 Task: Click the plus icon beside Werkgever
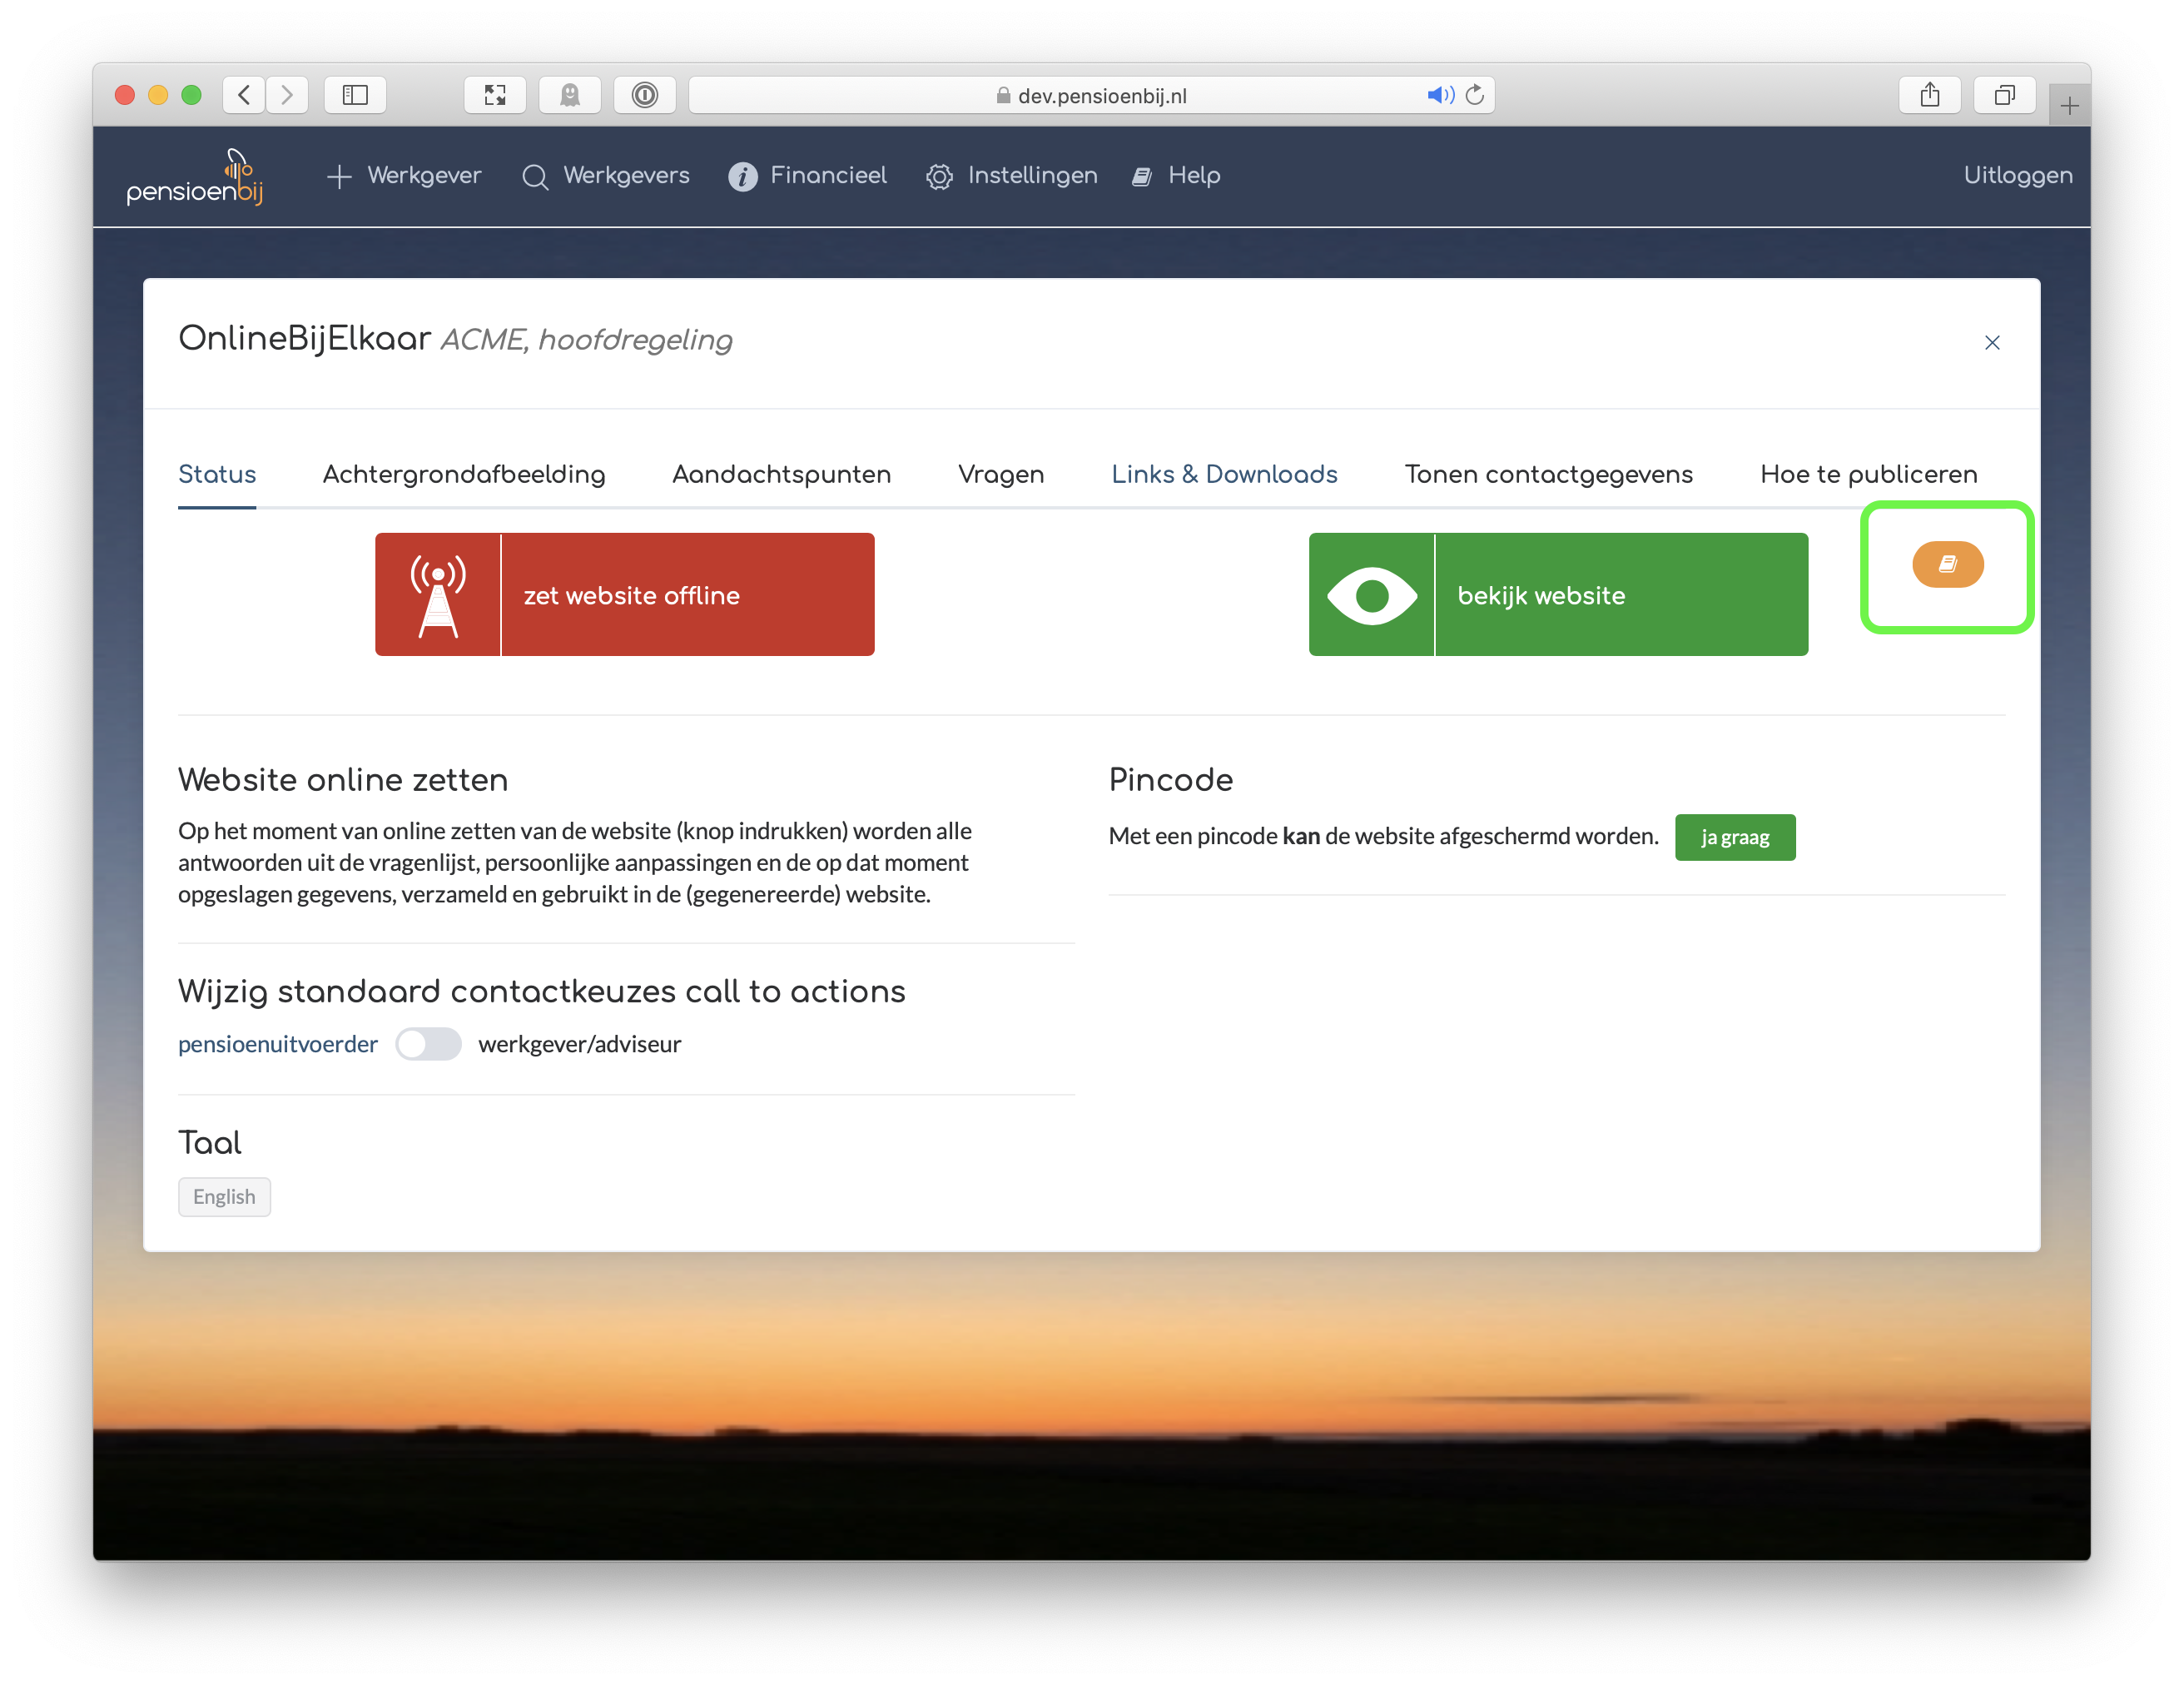pyautogui.click(x=339, y=177)
